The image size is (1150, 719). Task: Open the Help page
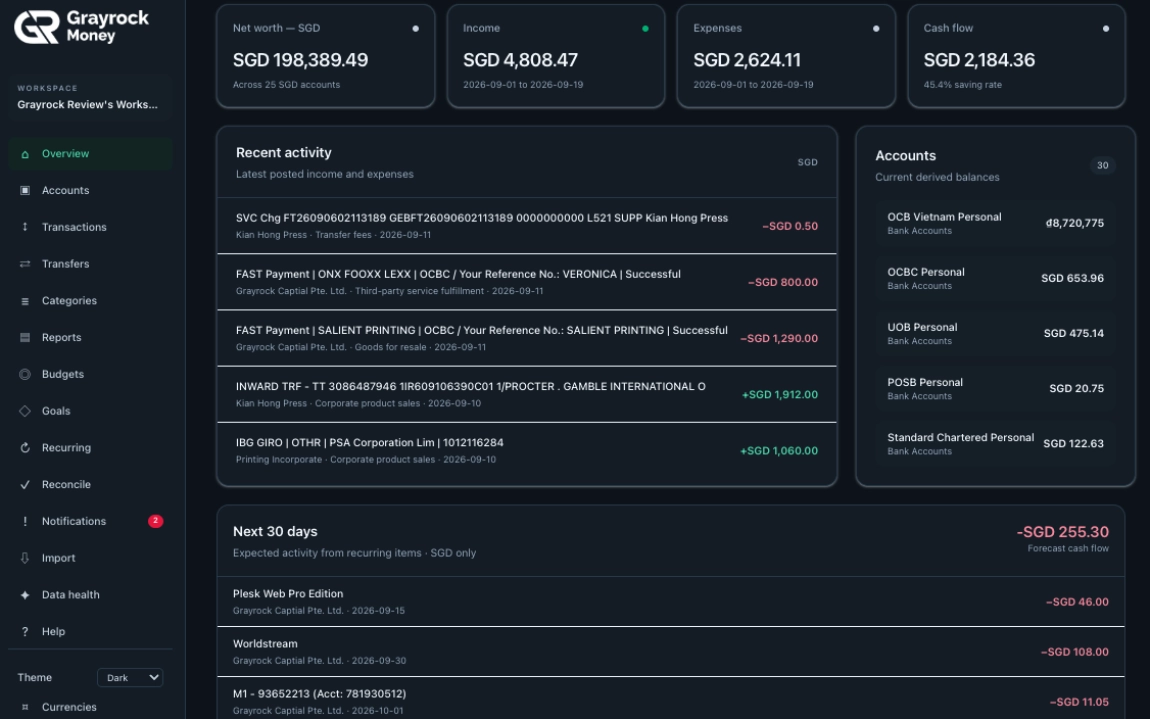coord(90,631)
